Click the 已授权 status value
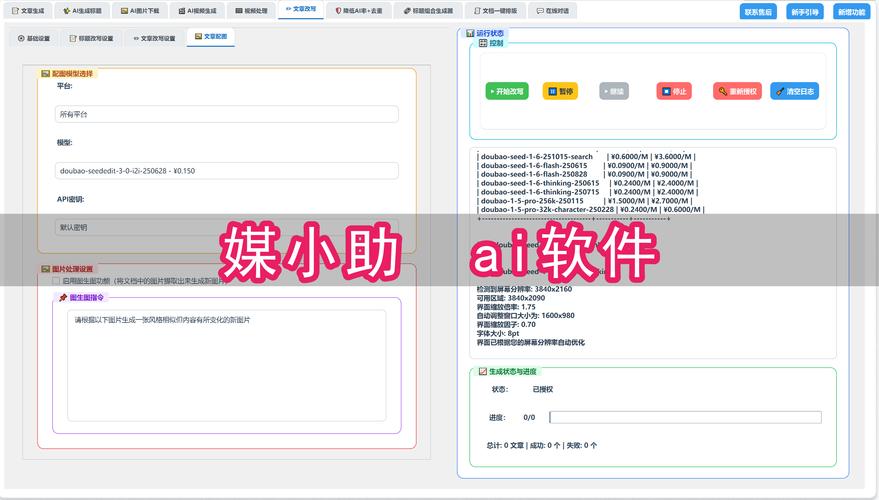Image resolution: width=879 pixels, height=500 pixels. tap(543, 389)
